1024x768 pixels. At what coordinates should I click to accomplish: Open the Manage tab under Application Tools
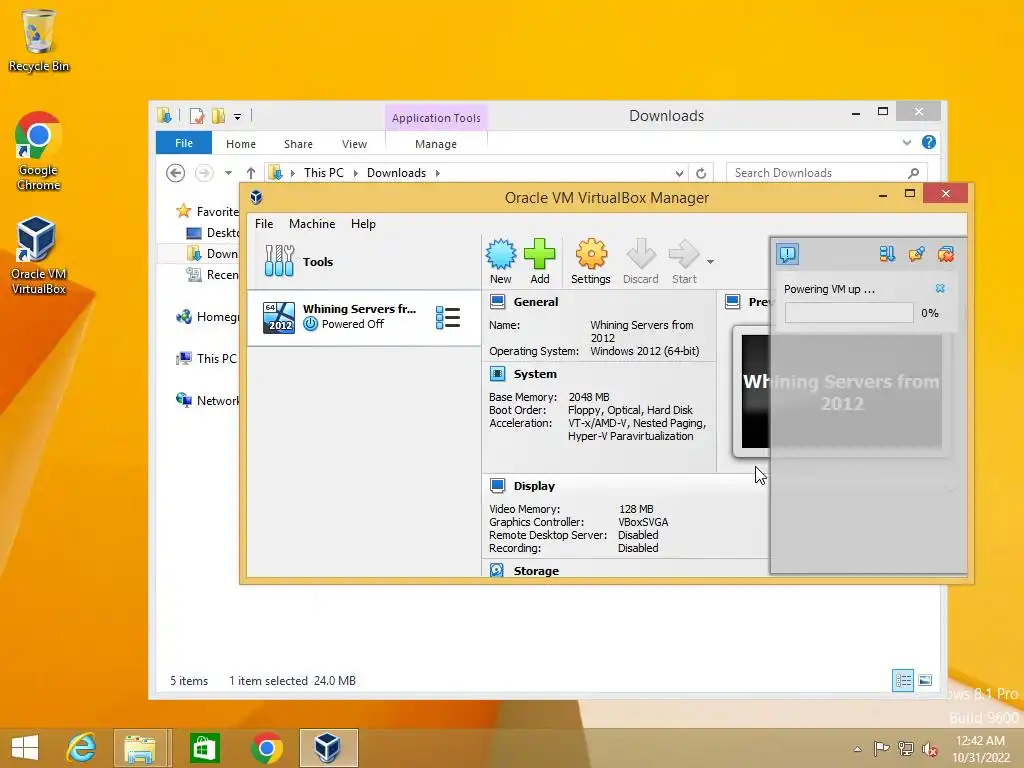click(436, 144)
